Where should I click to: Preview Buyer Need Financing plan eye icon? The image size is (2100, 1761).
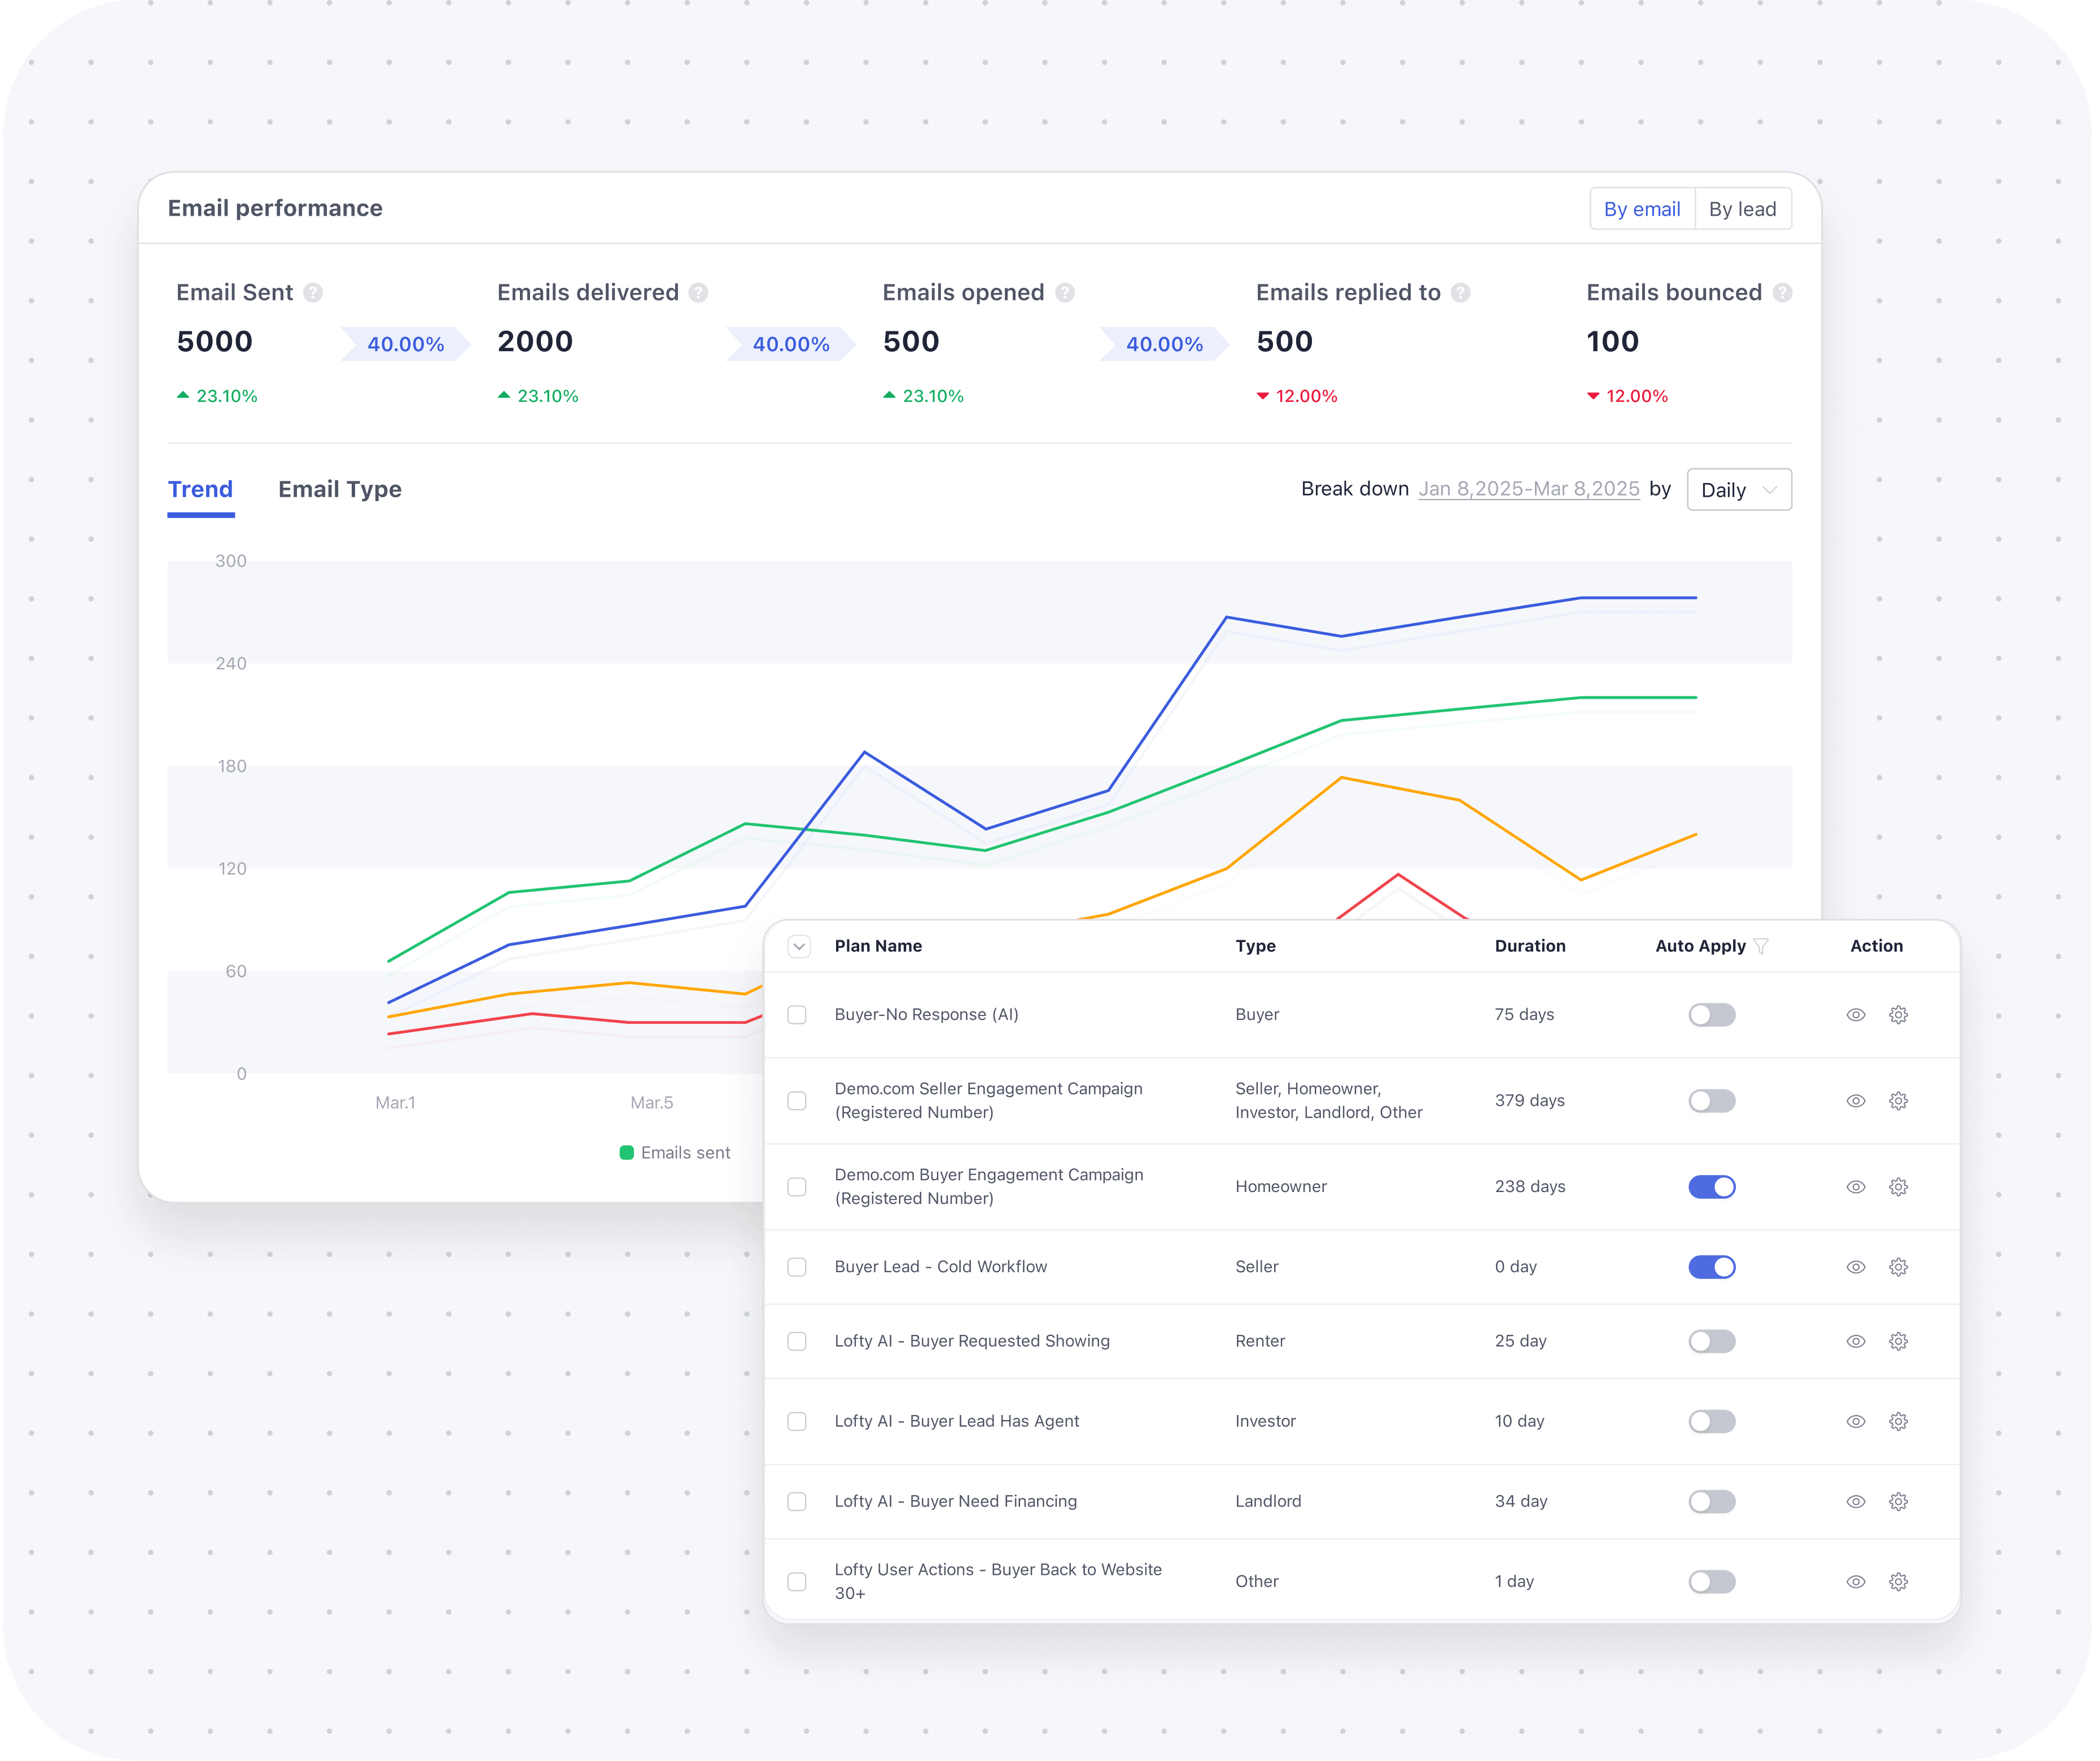(x=1856, y=1501)
